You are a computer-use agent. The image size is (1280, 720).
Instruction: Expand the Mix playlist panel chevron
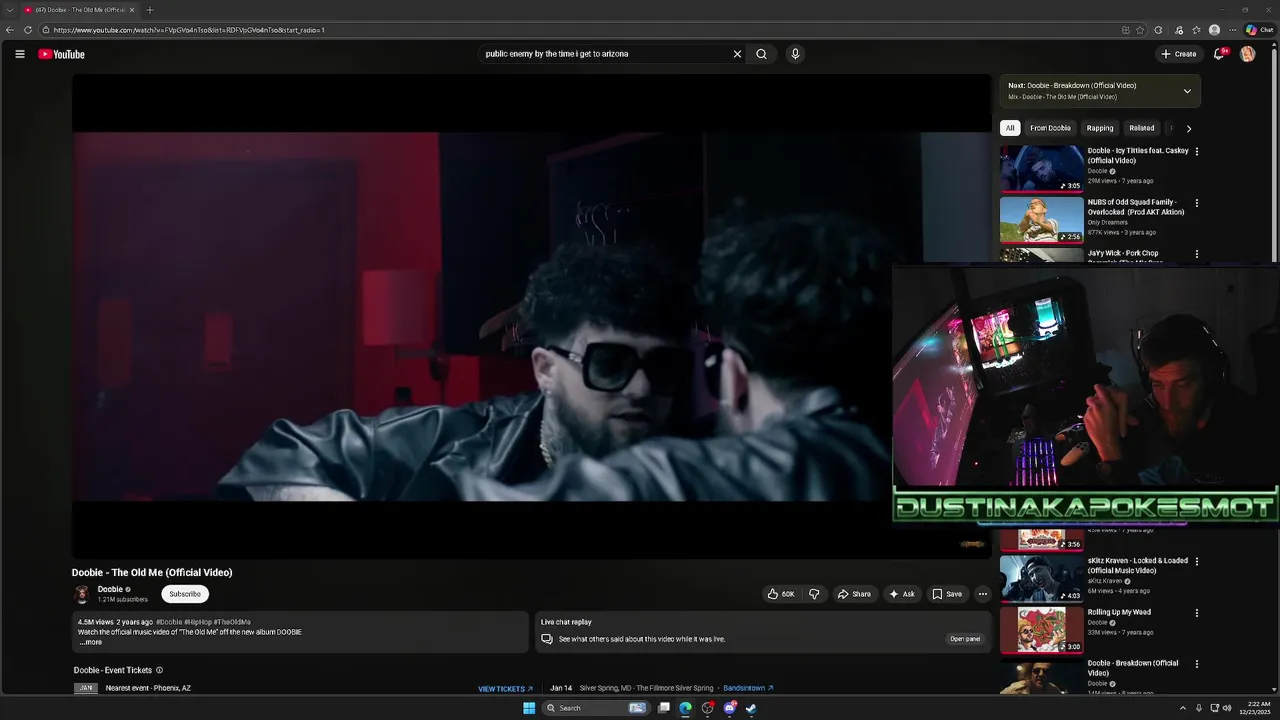click(x=1187, y=91)
